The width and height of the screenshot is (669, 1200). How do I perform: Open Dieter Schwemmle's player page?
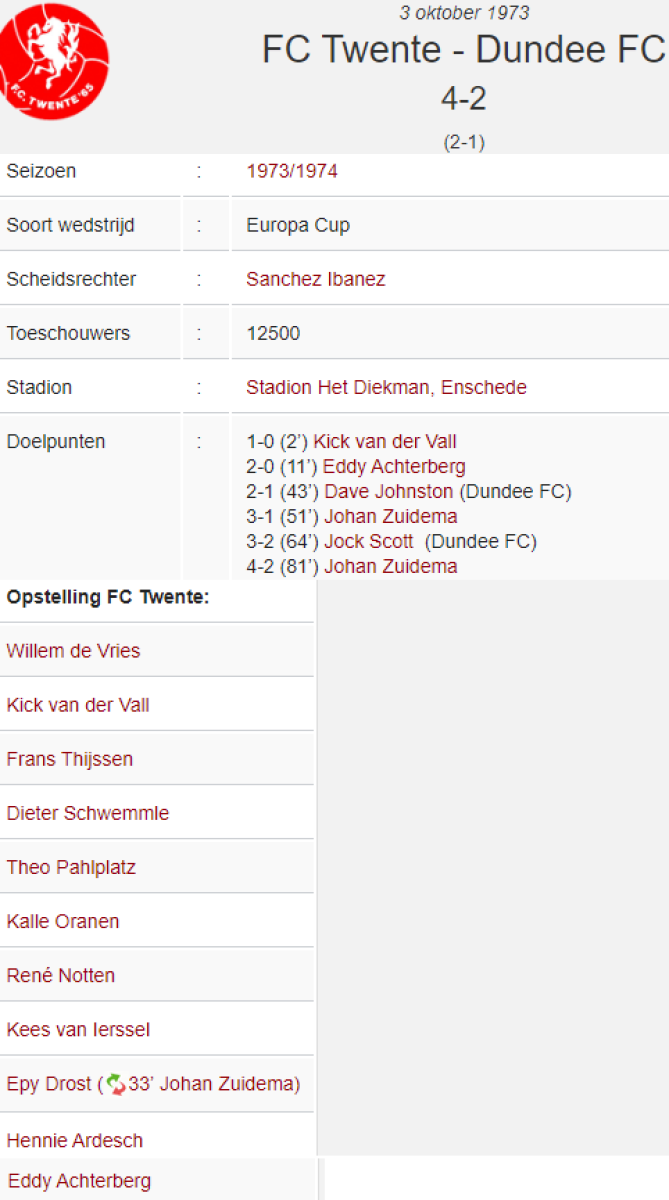(x=88, y=813)
